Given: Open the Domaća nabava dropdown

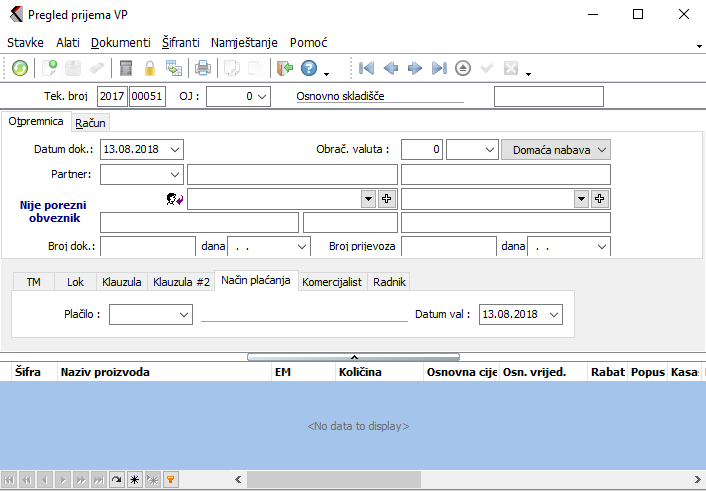Looking at the screenshot, I should click(555, 149).
